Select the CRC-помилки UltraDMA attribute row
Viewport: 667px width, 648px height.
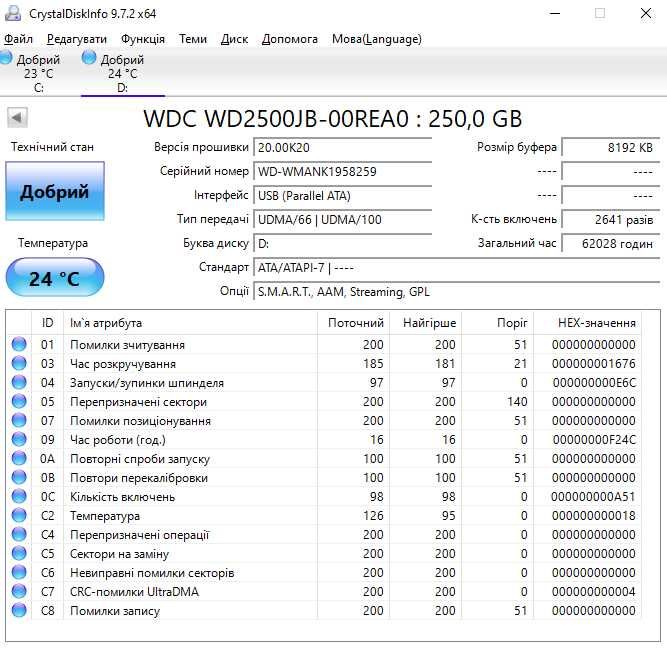(x=324, y=591)
